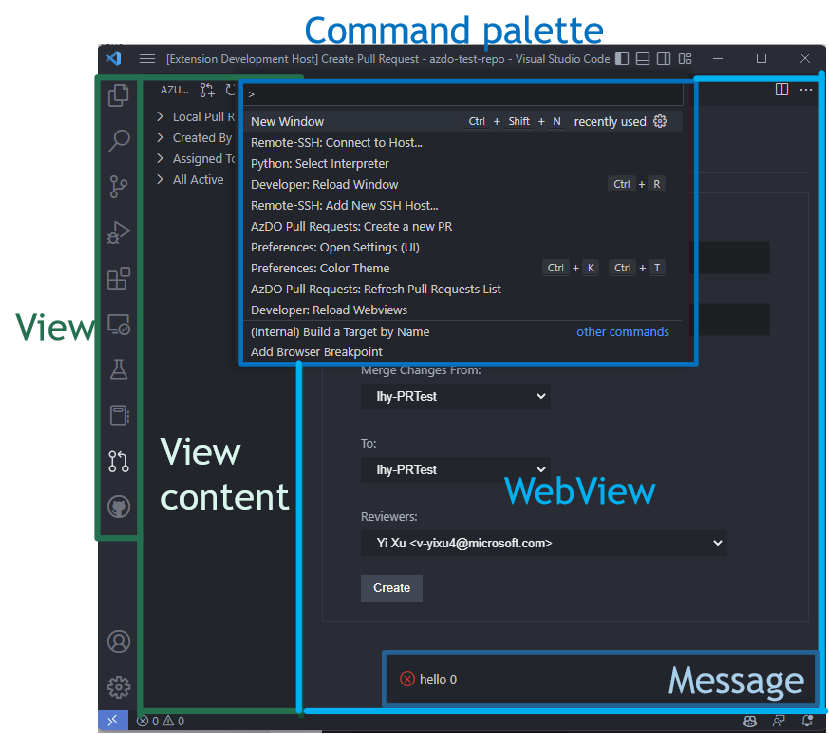Toggle the secondary side bar layout button
Screen dimensions: 829x734
coord(663,59)
